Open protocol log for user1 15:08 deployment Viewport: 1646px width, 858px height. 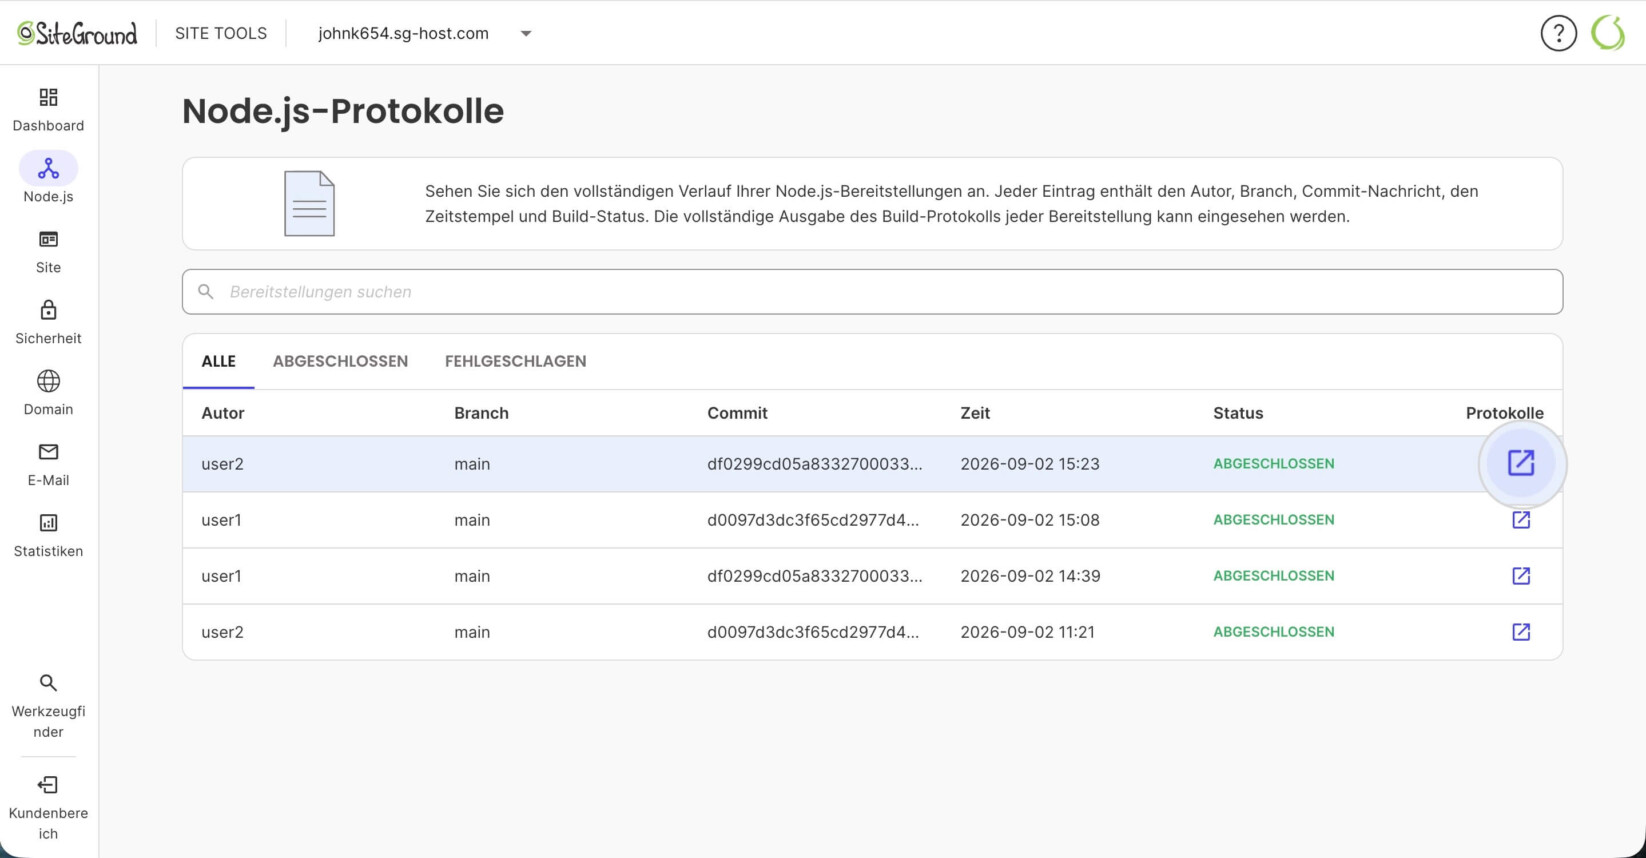[x=1521, y=520]
